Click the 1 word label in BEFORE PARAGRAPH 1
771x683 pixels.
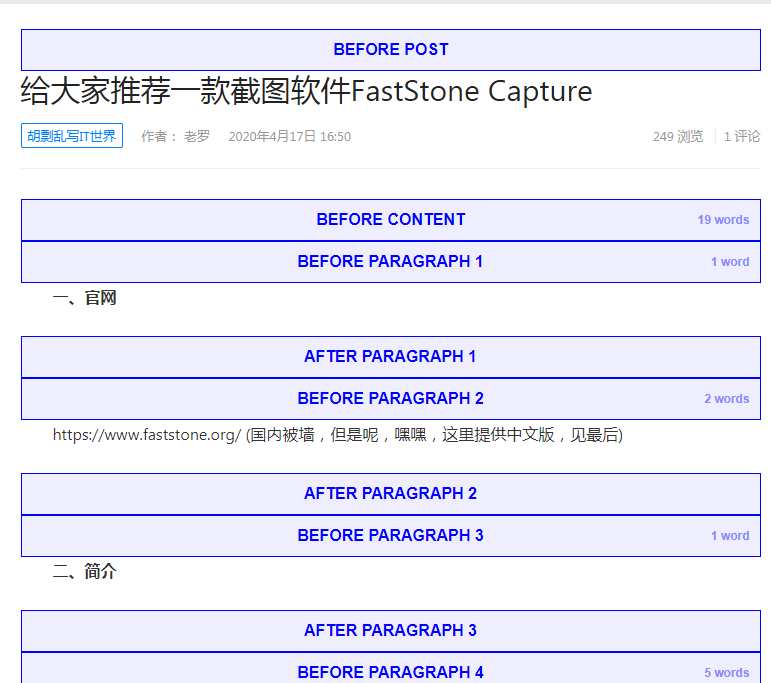pyautogui.click(x=730, y=262)
